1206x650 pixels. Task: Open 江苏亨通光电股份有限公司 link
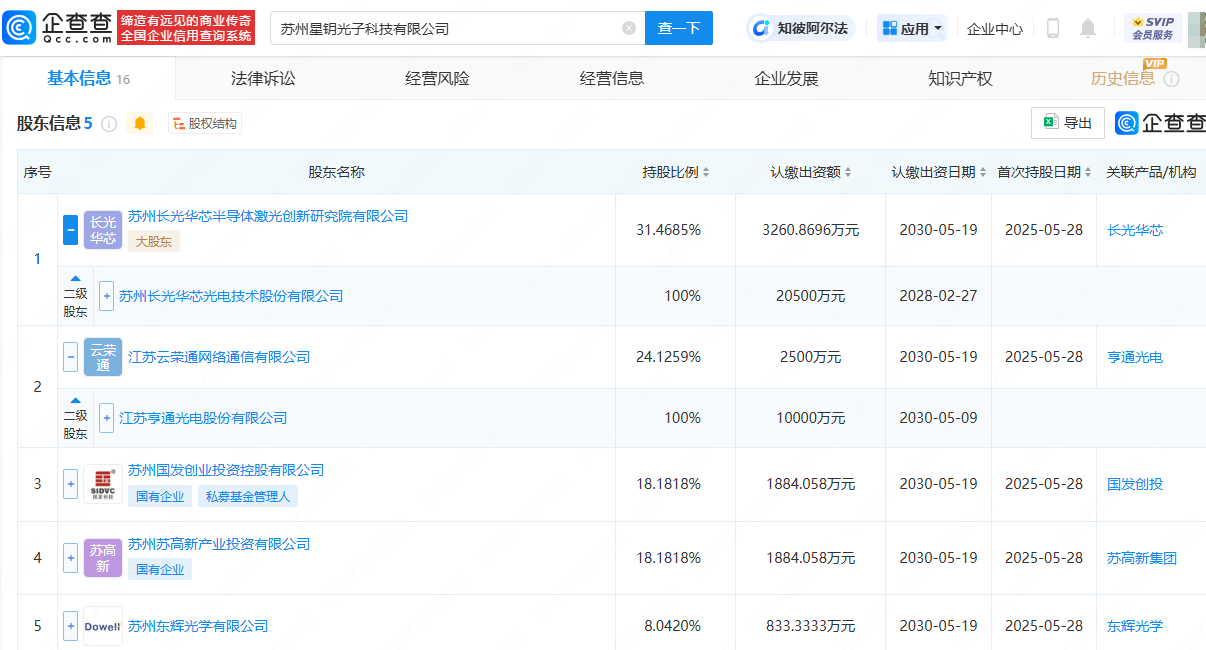coord(203,418)
